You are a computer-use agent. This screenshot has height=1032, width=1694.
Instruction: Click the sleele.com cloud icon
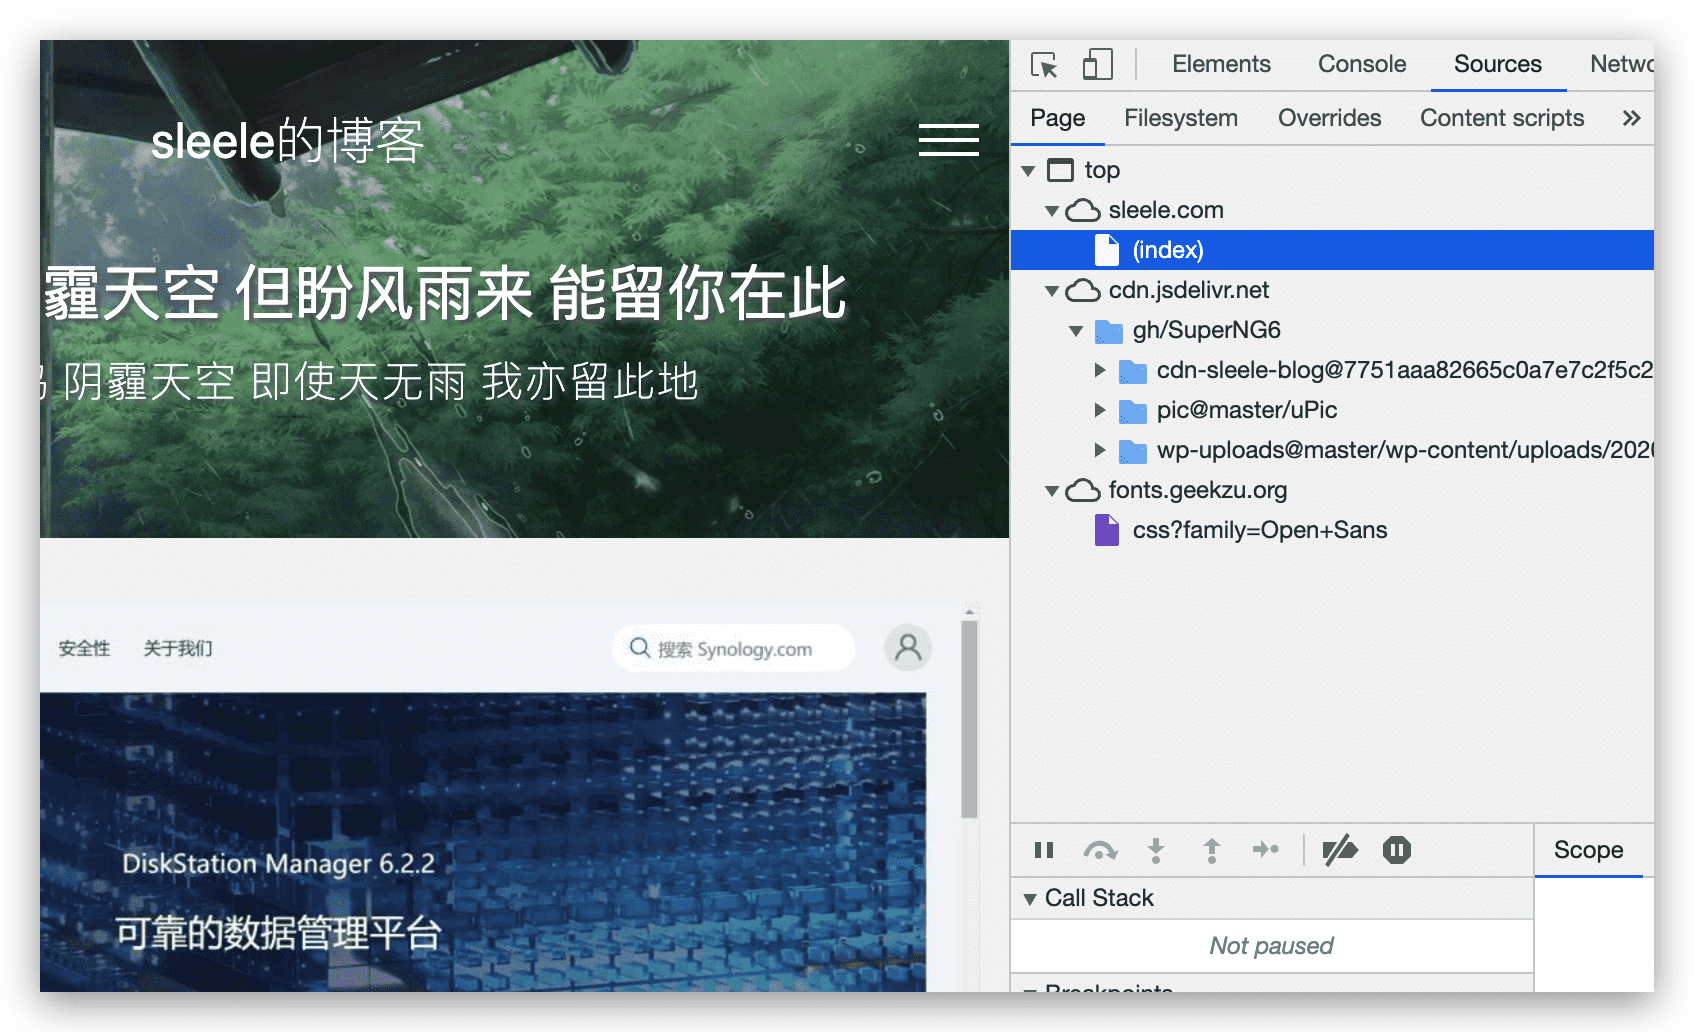[x=1083, y=210]
